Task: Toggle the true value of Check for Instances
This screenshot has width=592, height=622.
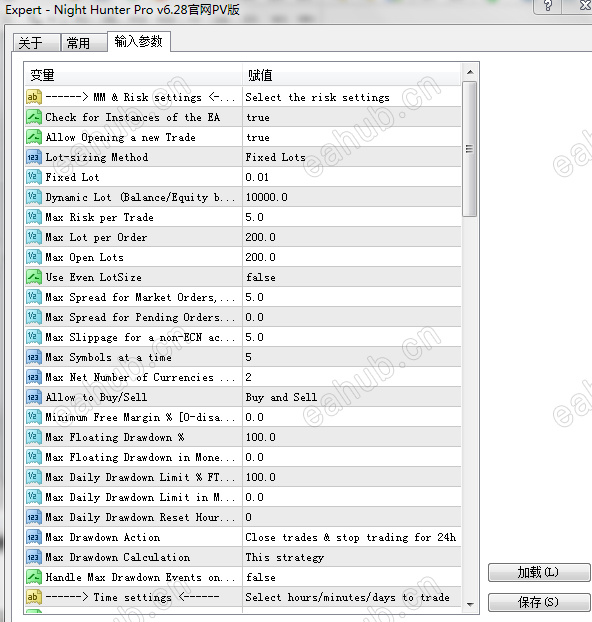Action: click(352, 117)
